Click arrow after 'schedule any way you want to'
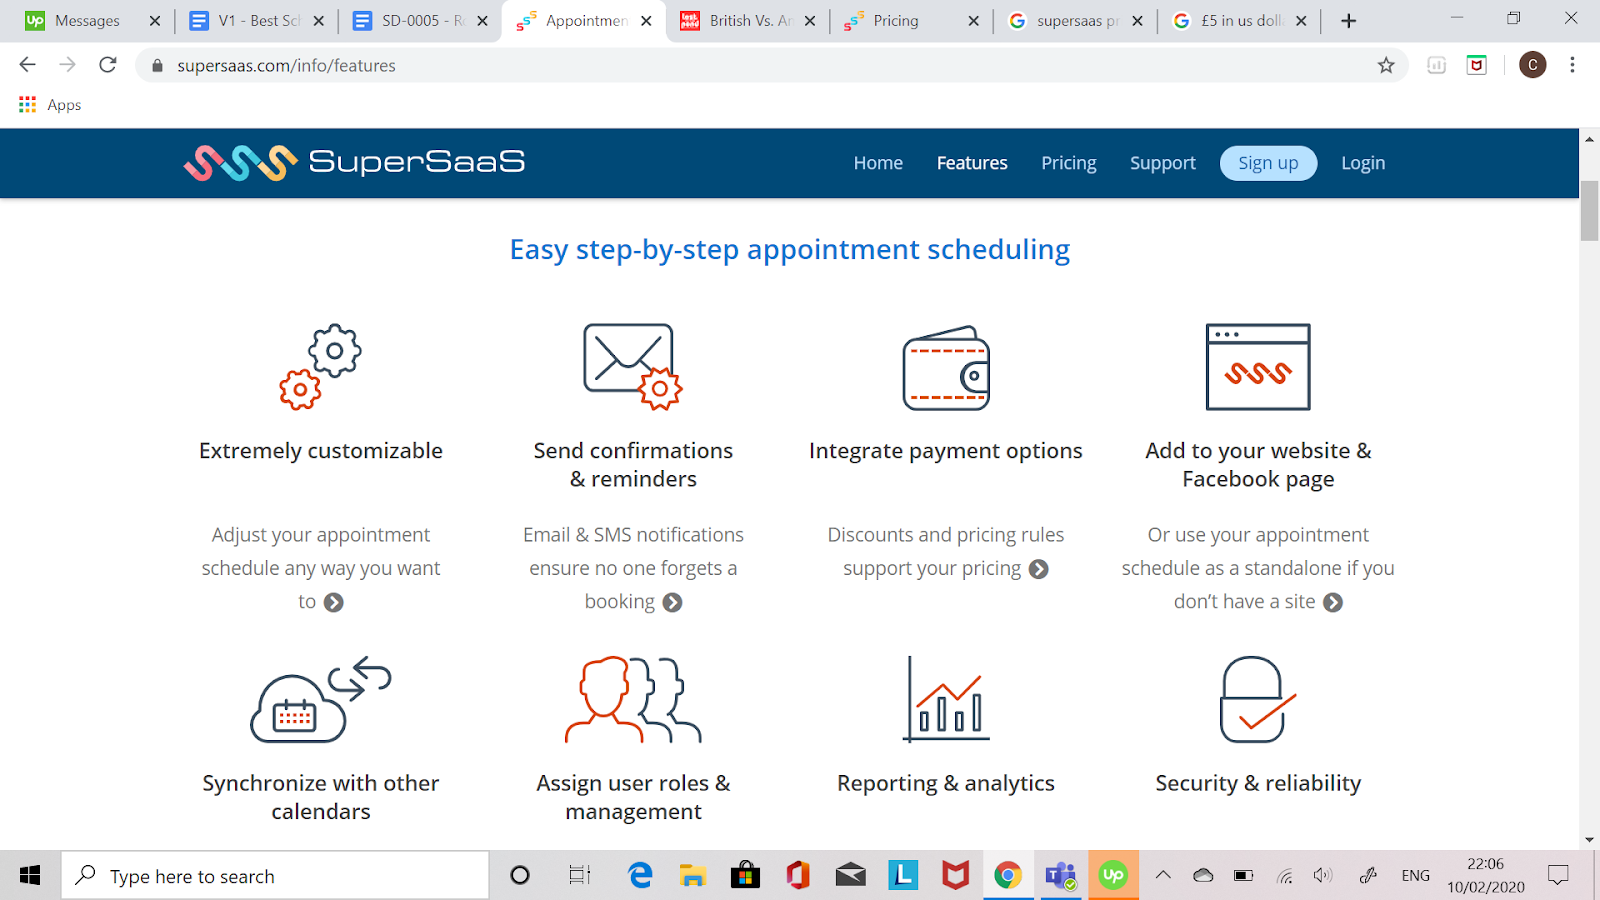The image size is (1600, 900). coord(334,602)
